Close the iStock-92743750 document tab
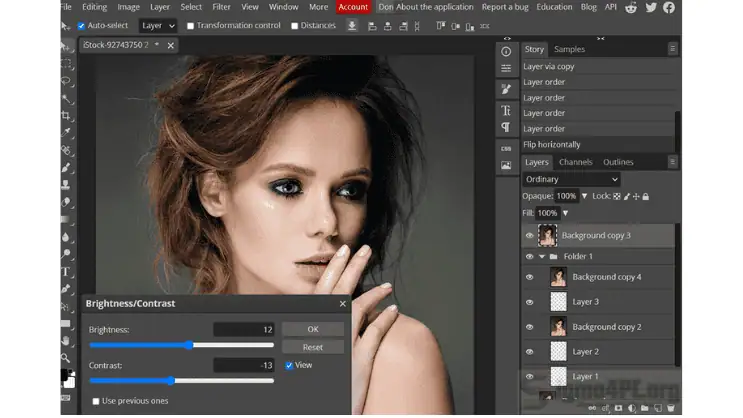 coord(171,45)
